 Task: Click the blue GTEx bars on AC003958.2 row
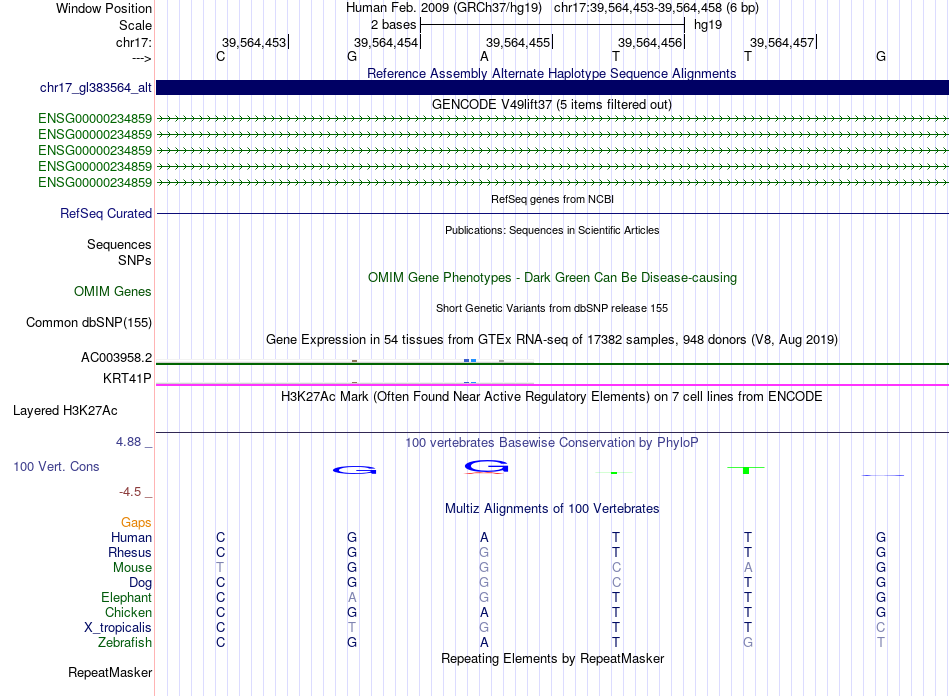[x=470, y=360]
